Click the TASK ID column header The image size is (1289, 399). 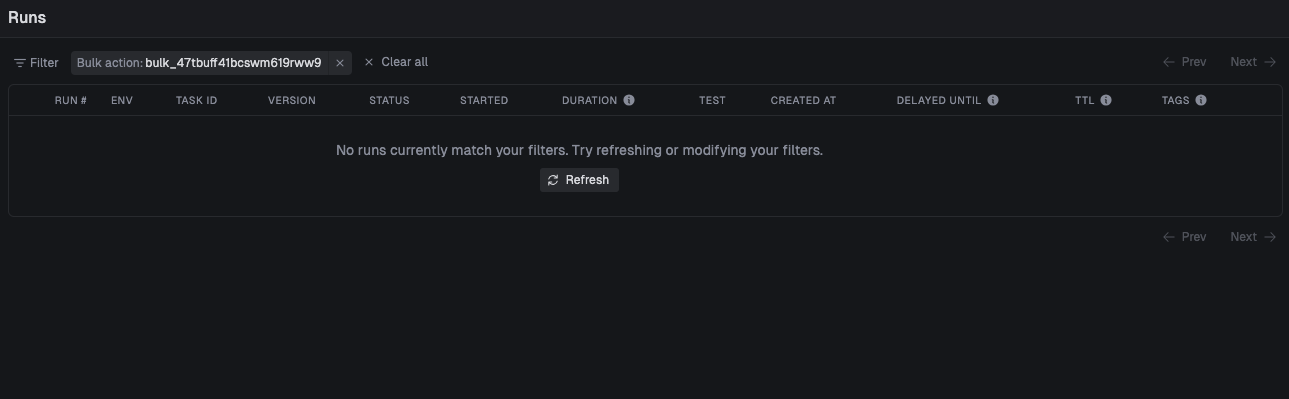pyautogui.click(x=196, y=100)
